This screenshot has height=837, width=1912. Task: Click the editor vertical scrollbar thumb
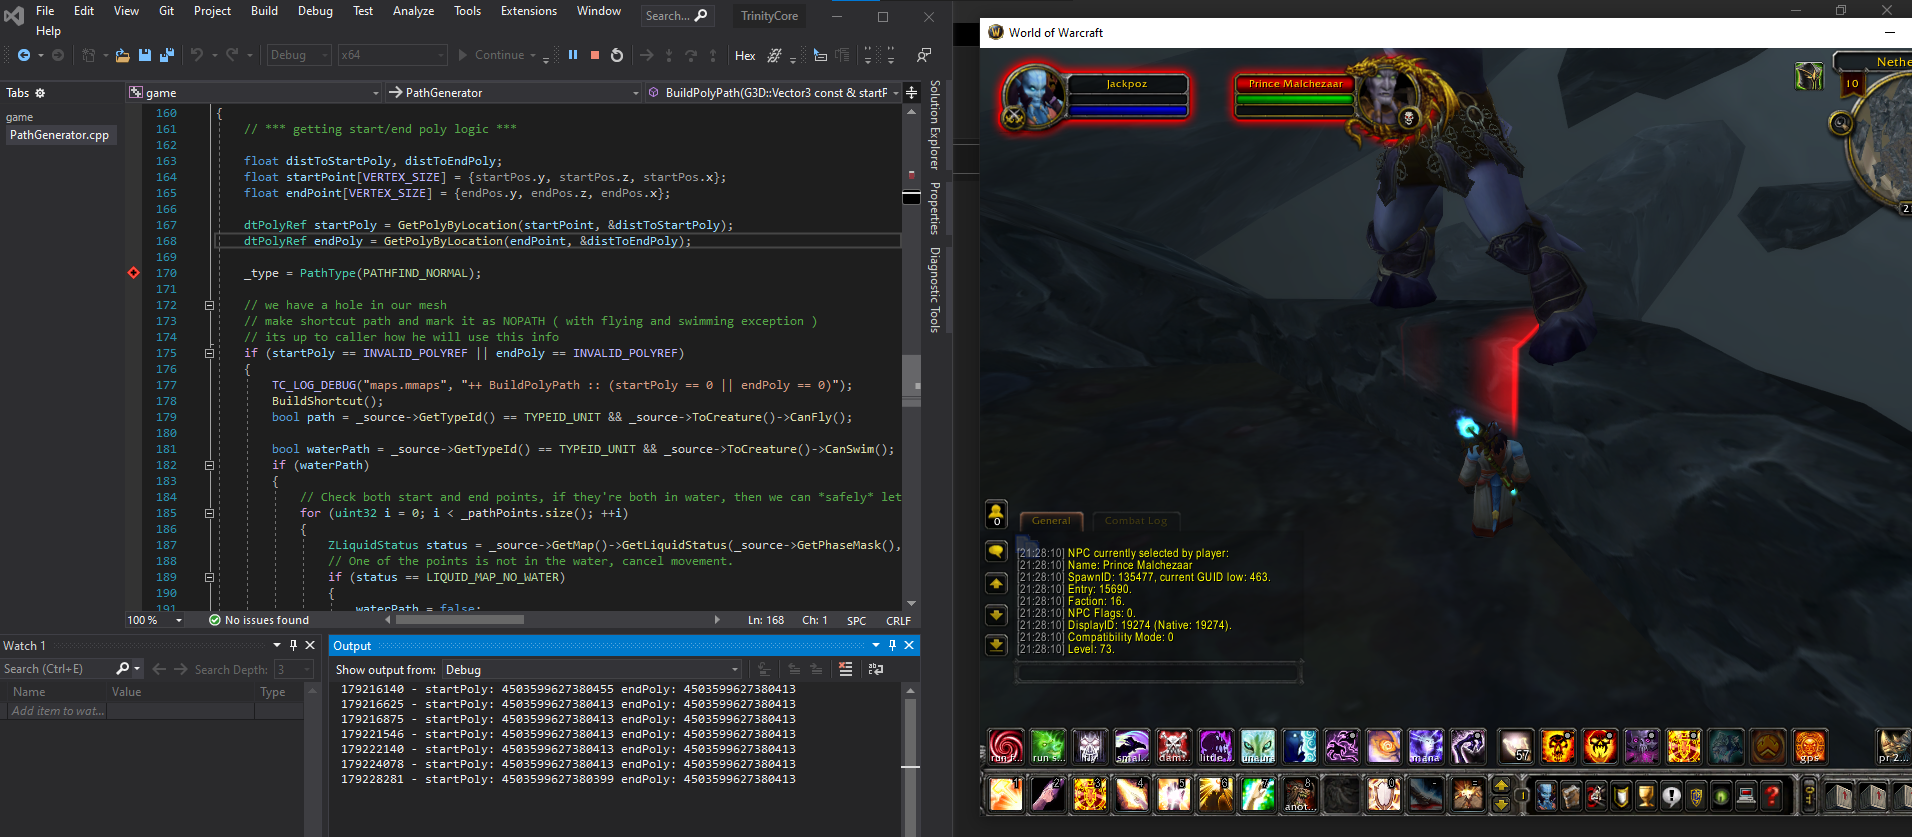click(x=911, y=378)
